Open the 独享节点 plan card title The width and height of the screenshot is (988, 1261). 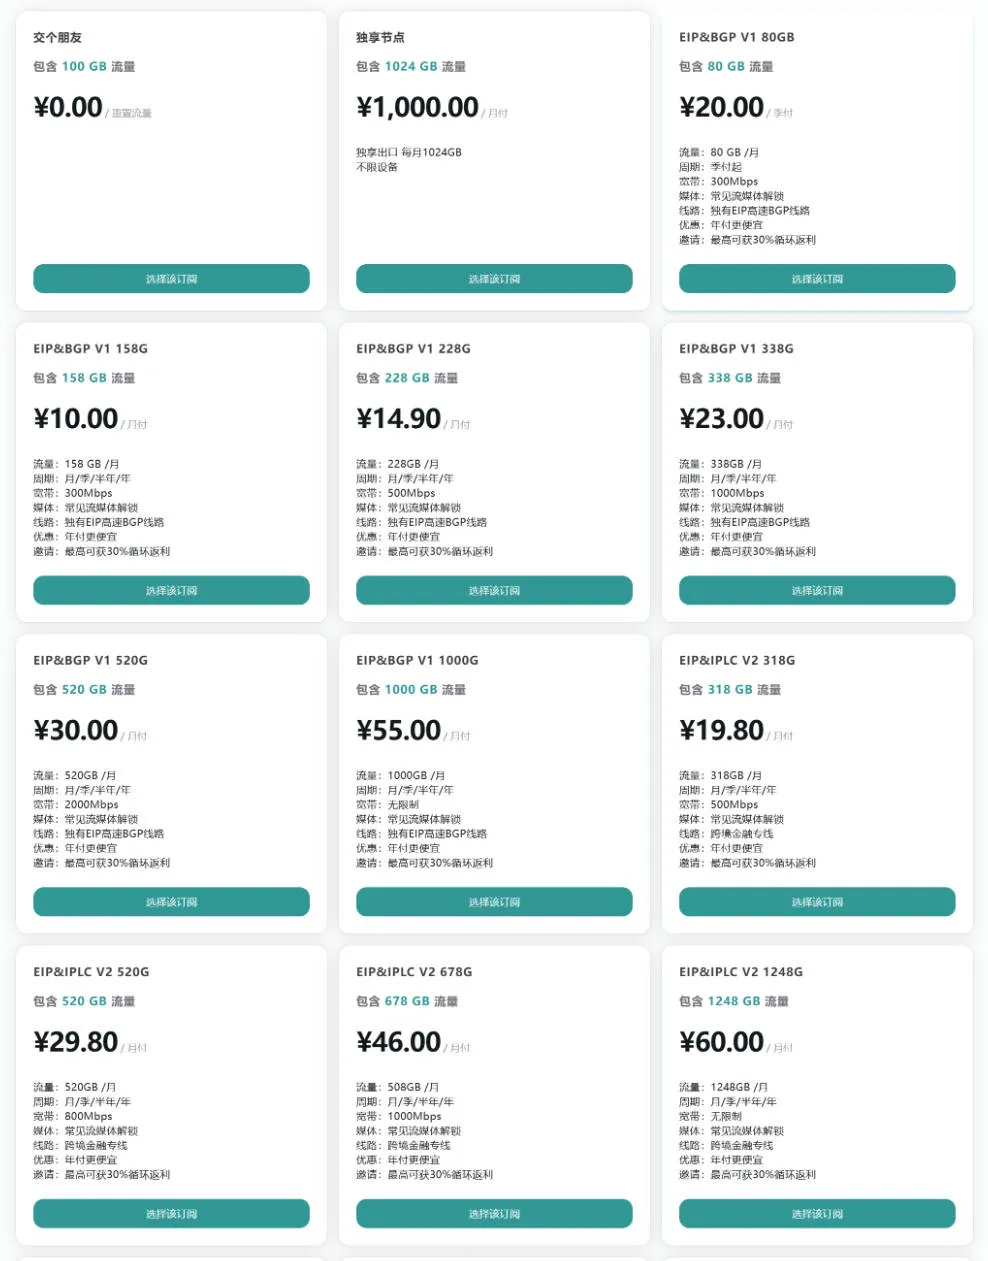point(380,37)
